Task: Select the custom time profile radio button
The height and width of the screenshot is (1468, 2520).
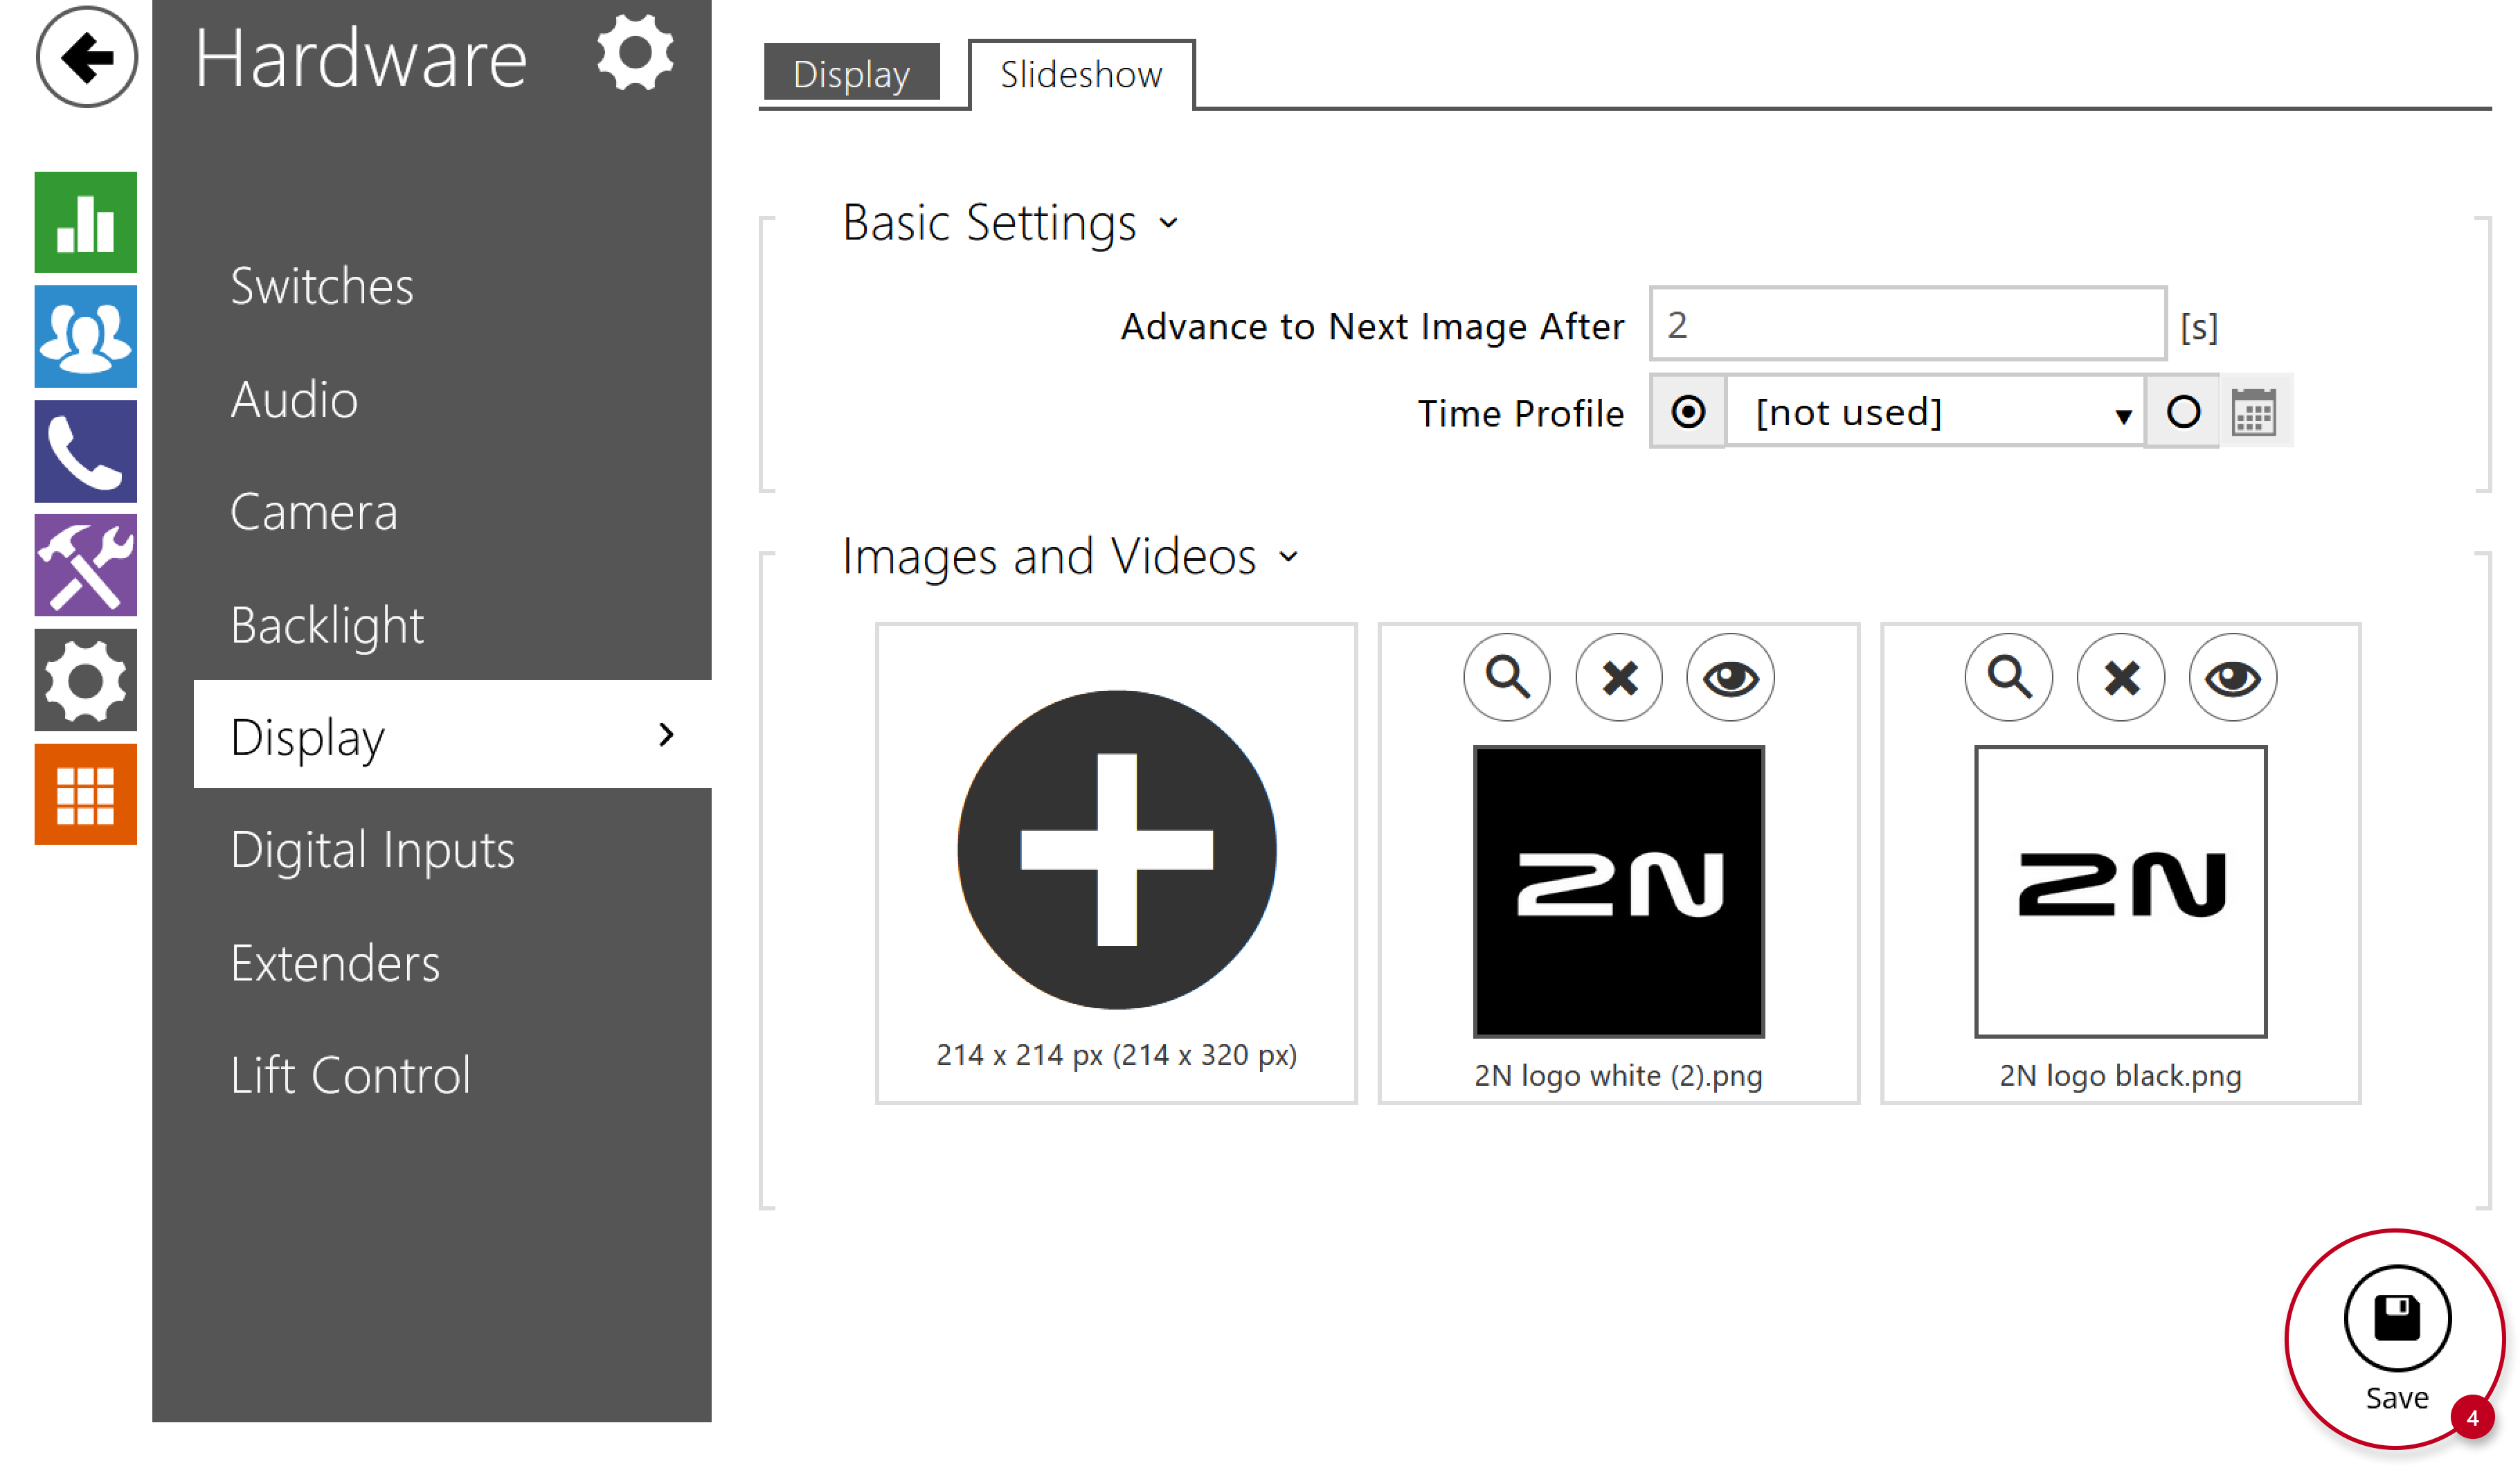Action: [x=2183, y=412]
